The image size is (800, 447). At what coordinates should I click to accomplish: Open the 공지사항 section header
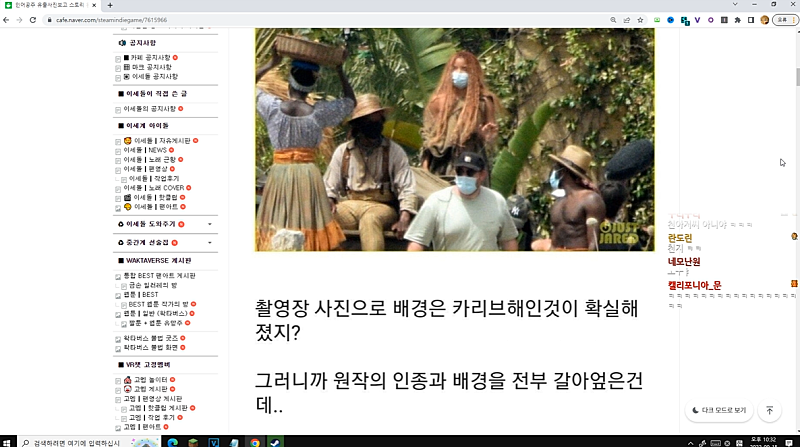(142, 43)
